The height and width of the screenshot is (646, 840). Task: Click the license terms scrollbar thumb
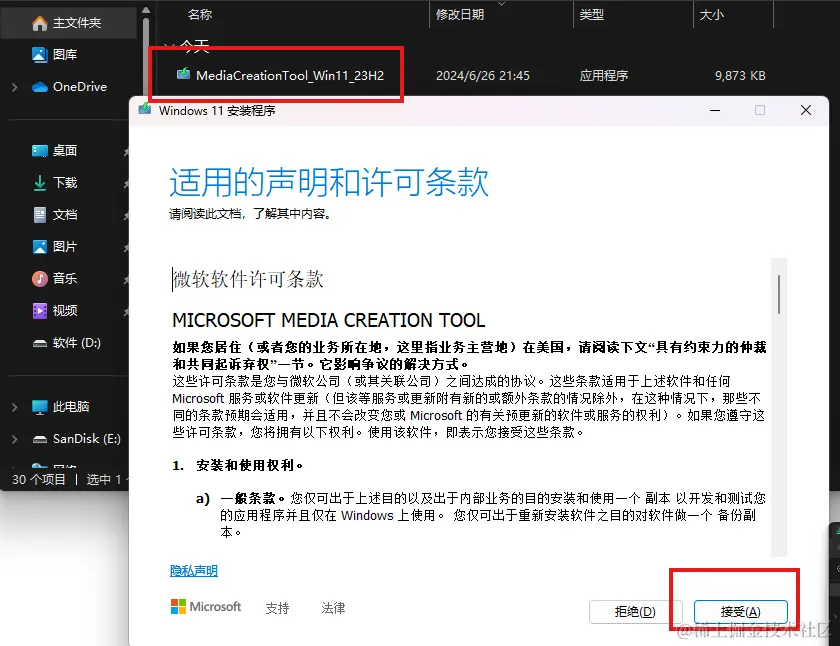point(779,294)
